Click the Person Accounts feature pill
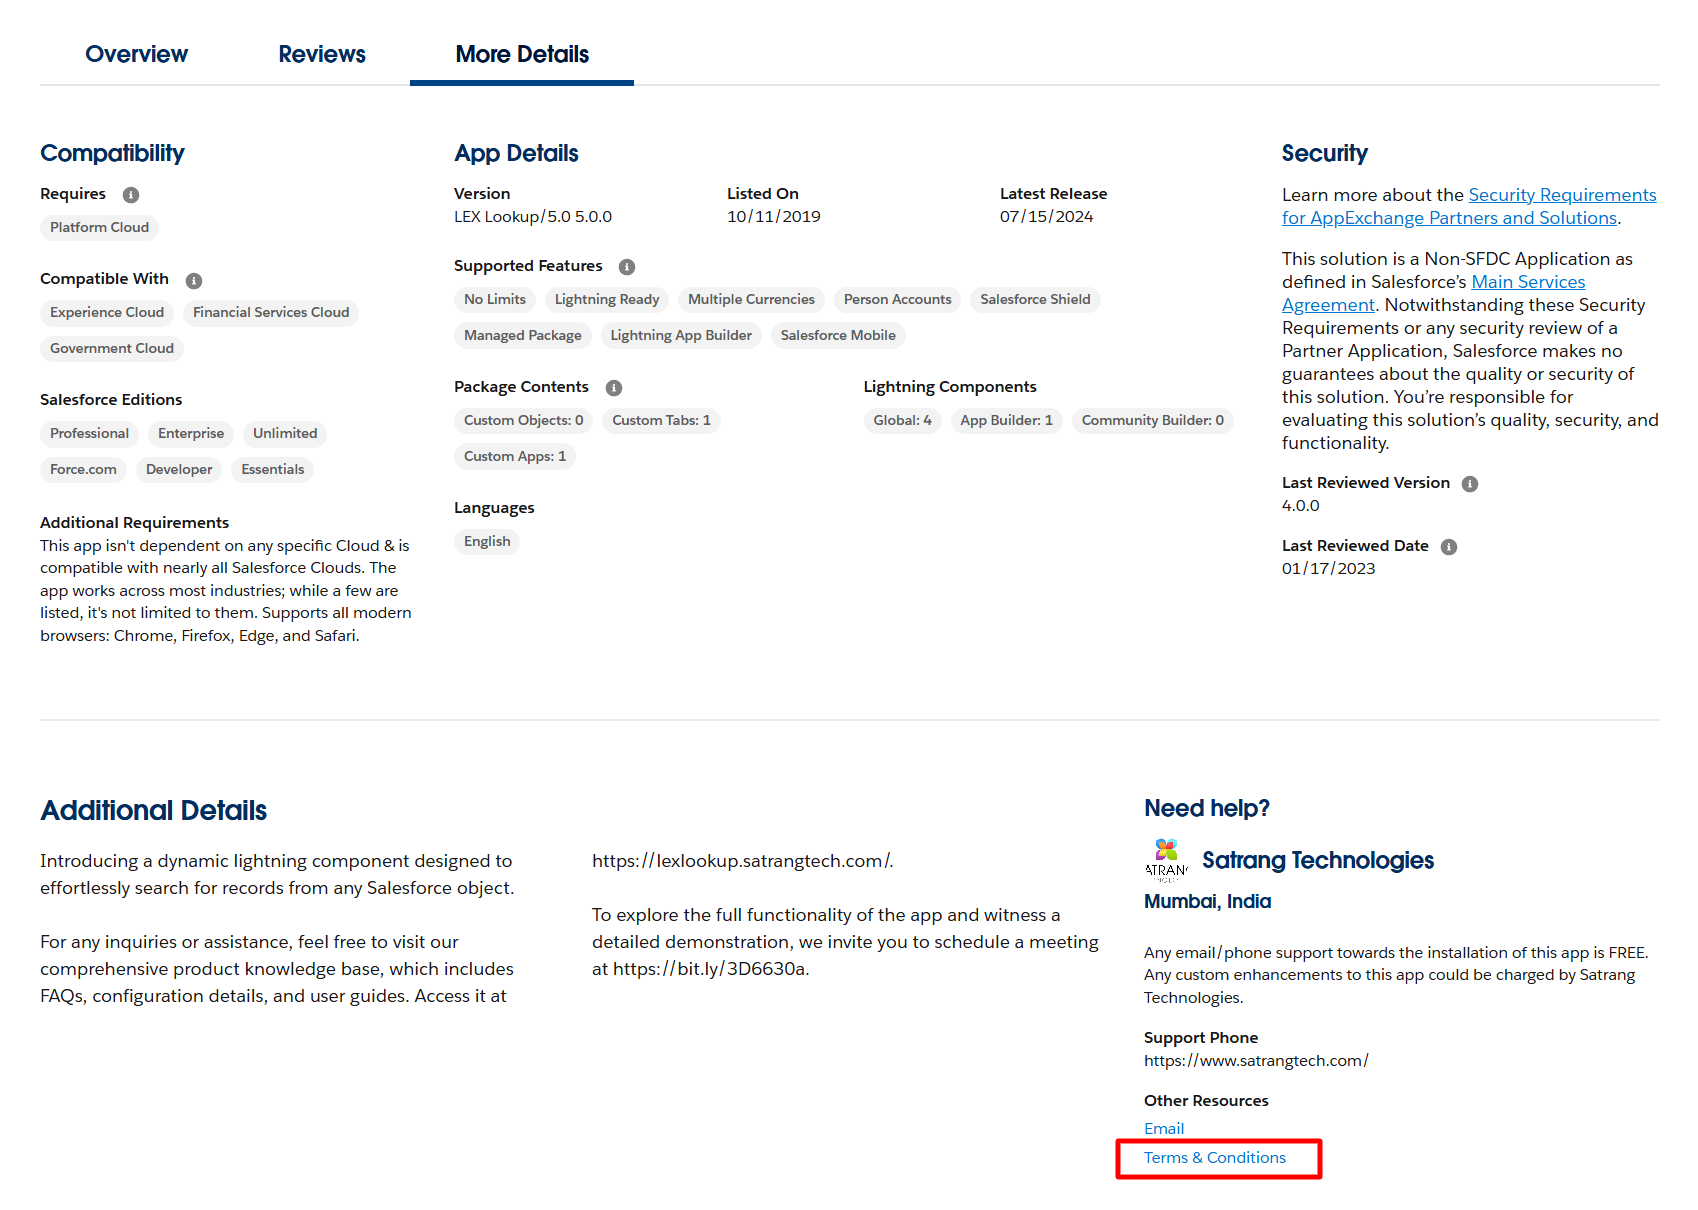 (x=897, y=300)
